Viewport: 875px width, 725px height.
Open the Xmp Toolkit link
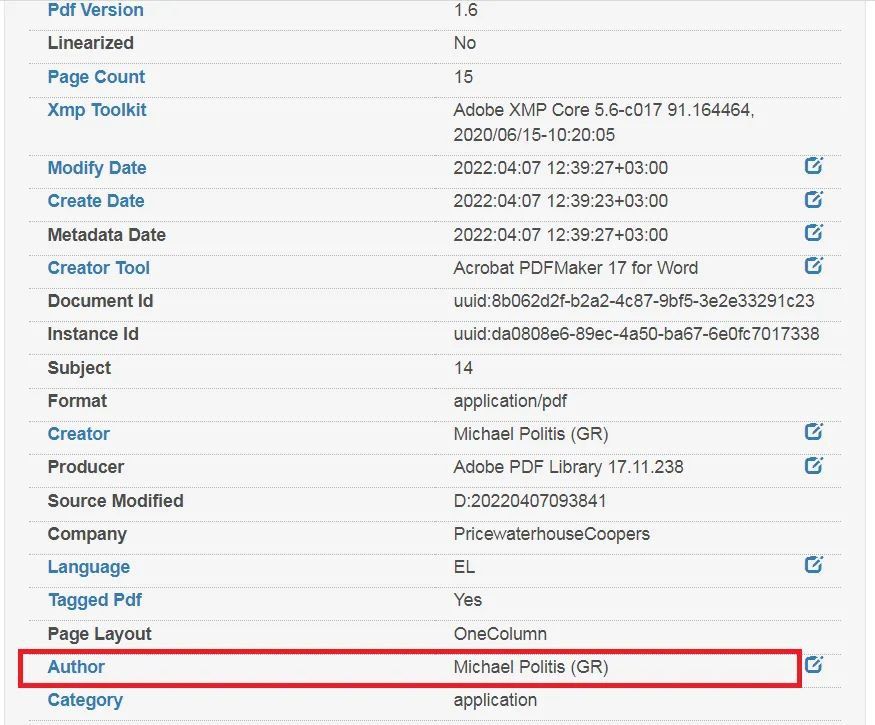[x=97, y=110]
